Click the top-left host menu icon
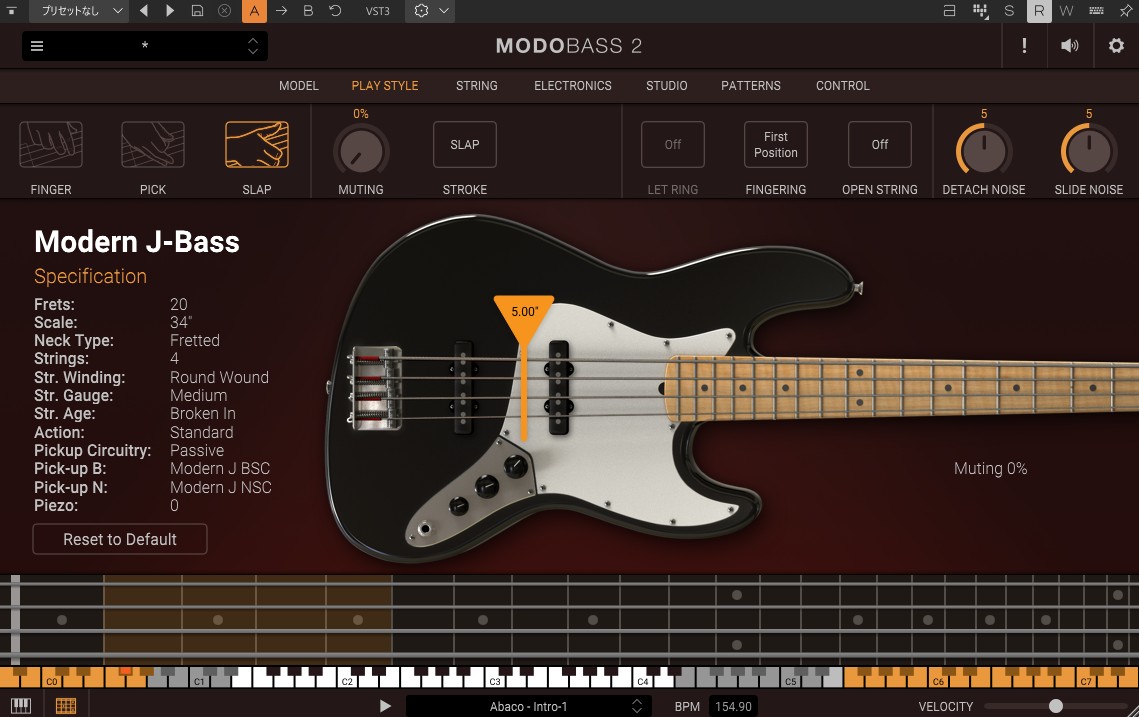Image resolution: width=1139 pixels, height=717 pixels. (x=12, y=11)
